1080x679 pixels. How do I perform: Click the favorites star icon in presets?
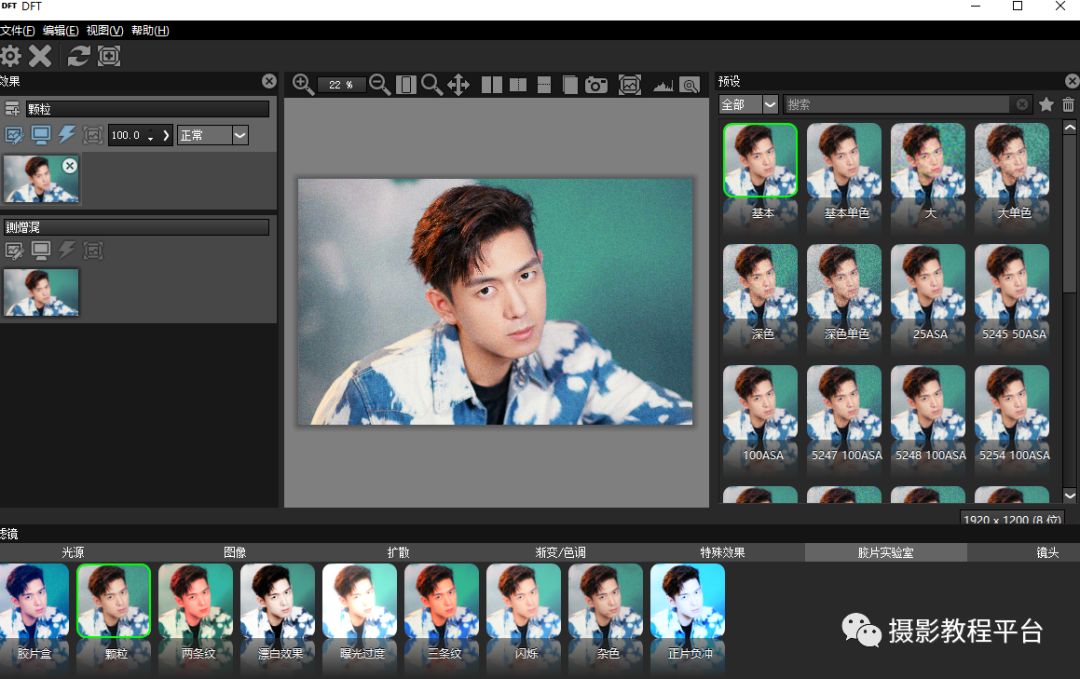[1046, 105]
